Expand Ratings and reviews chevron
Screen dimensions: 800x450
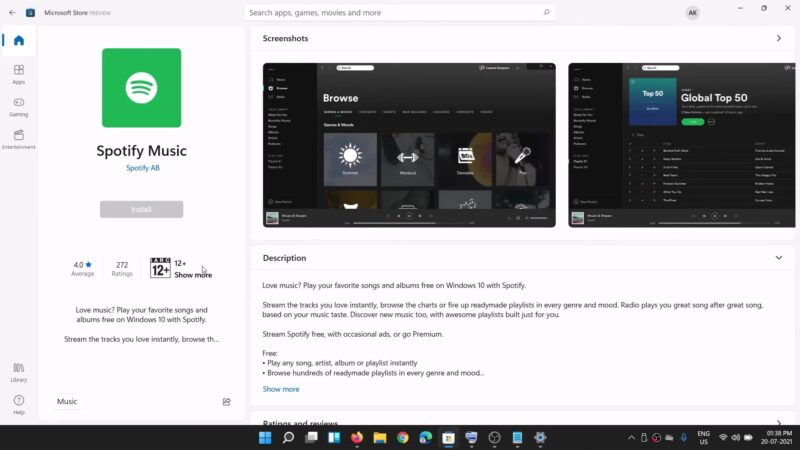779,423
